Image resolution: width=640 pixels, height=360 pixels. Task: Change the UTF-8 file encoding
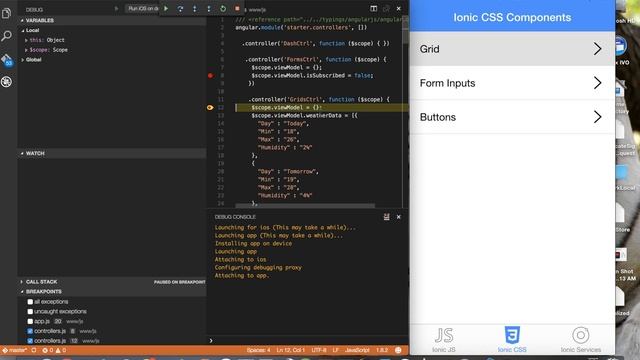pyautogui.click(x=319, y=350)
